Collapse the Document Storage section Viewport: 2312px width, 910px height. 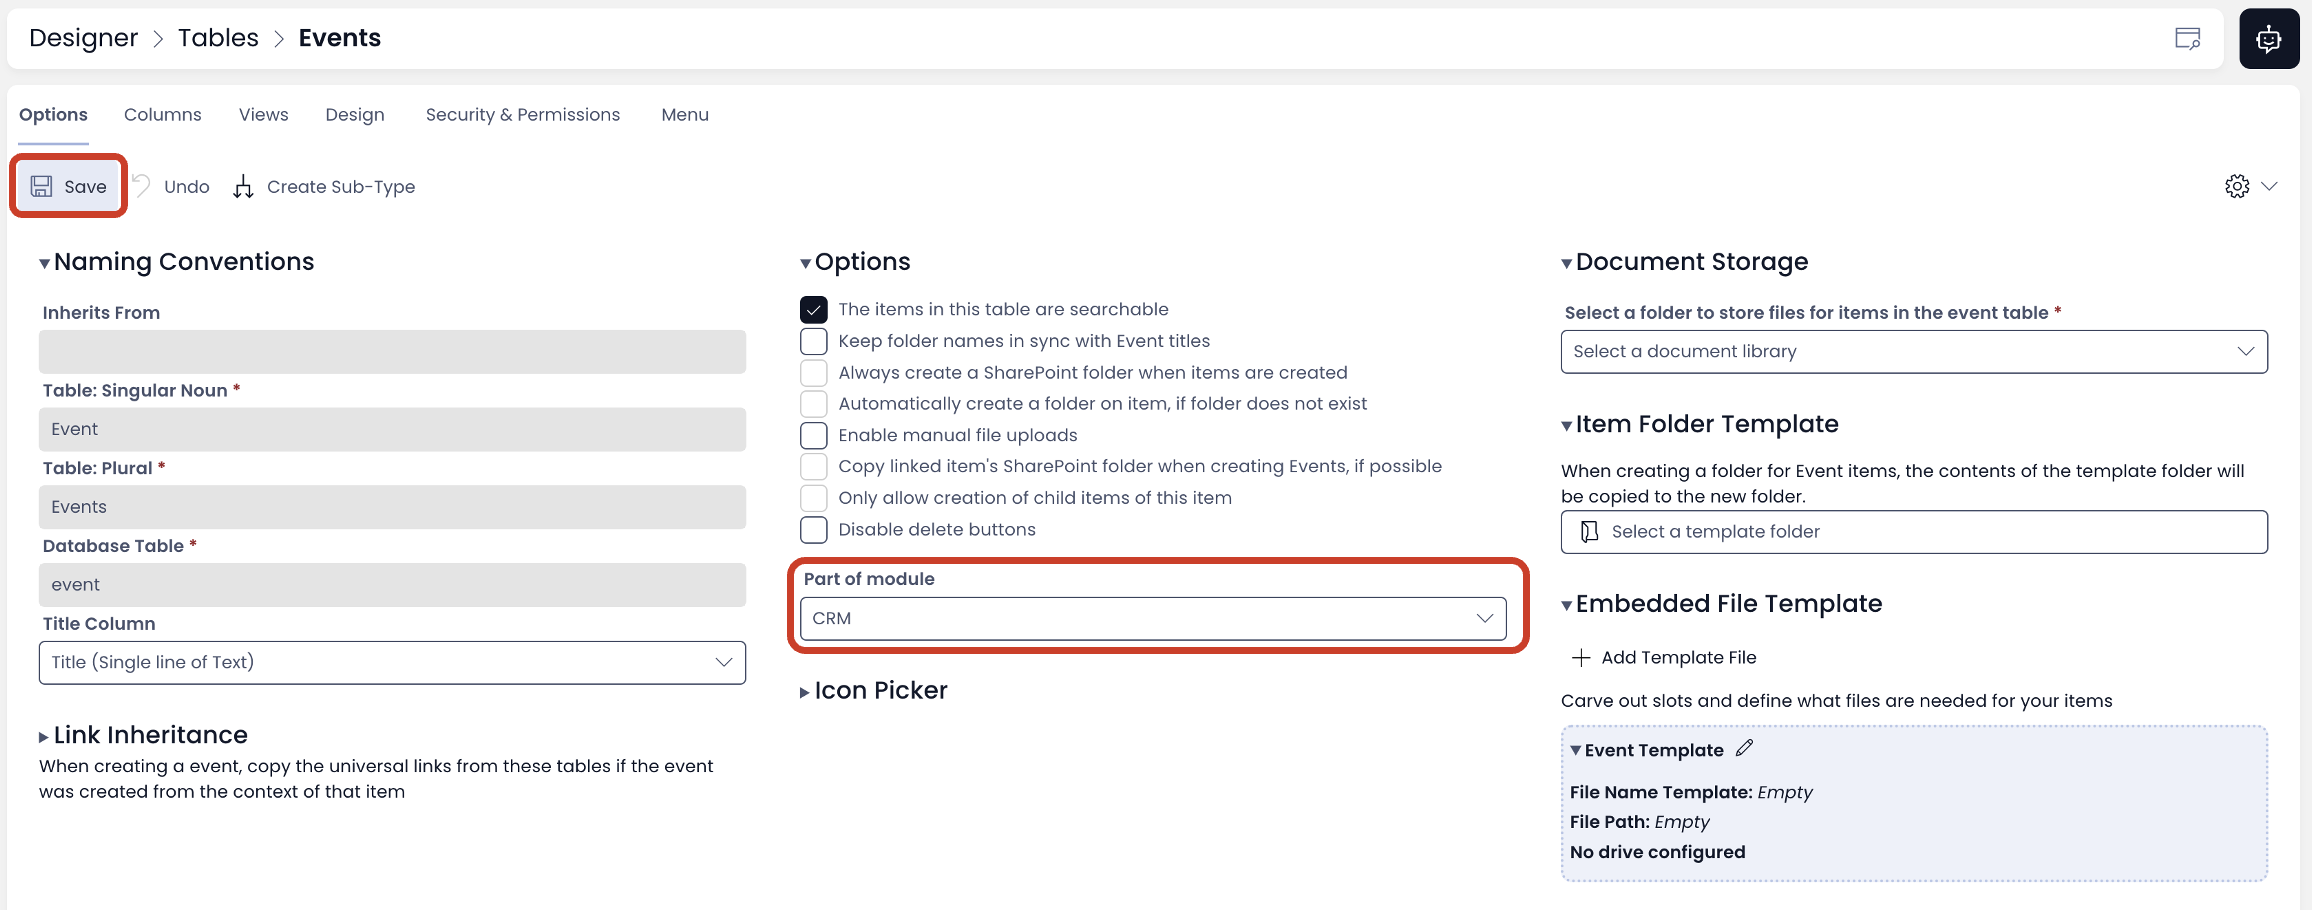(1685, 262)
